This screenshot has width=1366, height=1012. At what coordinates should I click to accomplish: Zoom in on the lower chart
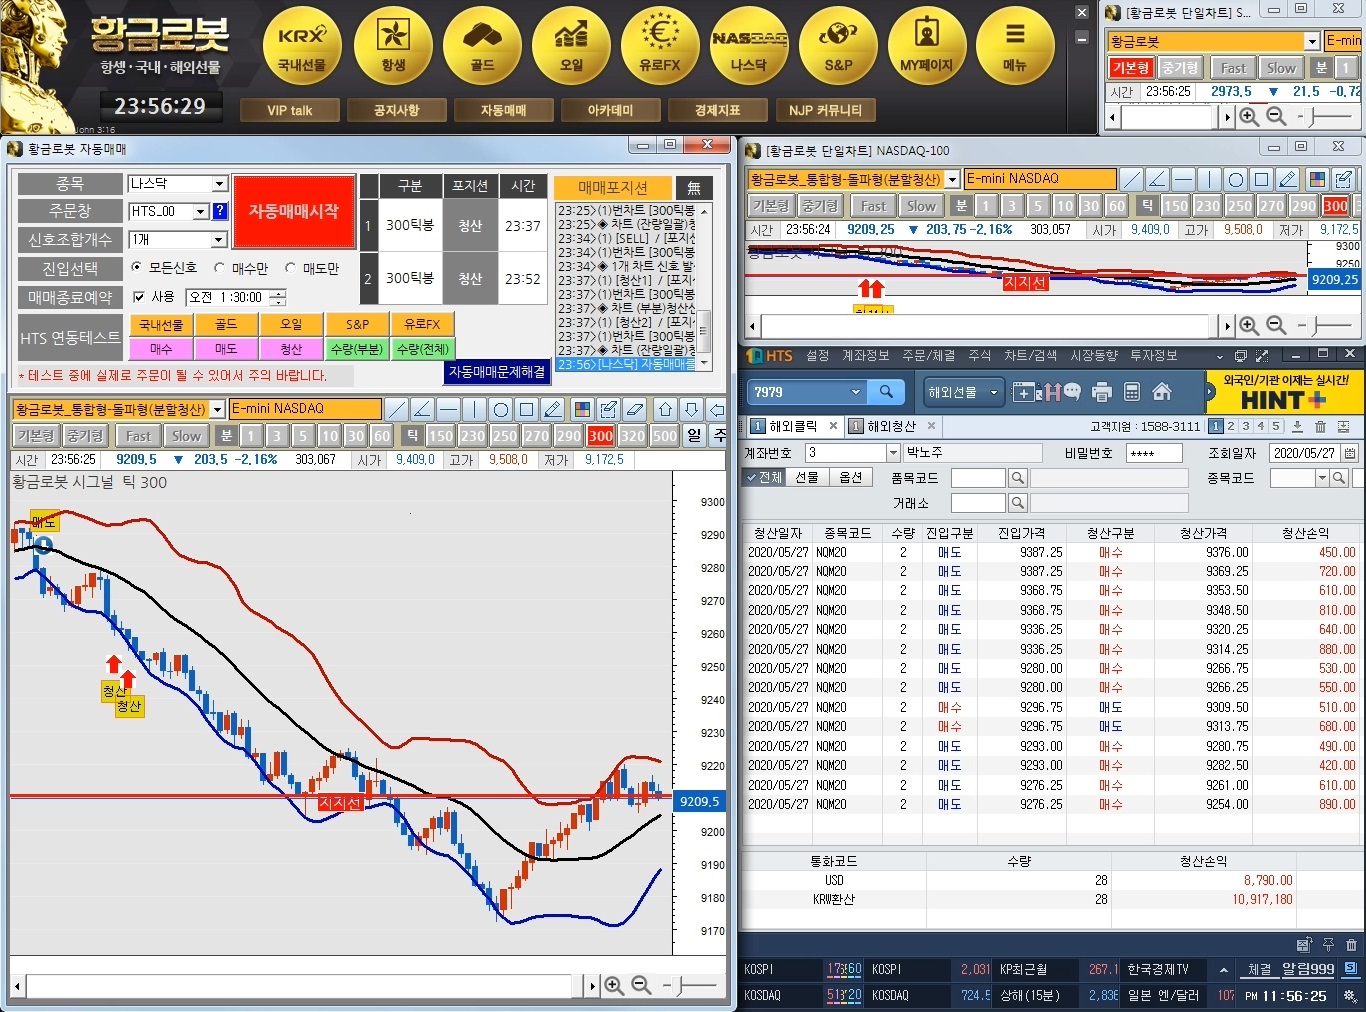(614, 986)
